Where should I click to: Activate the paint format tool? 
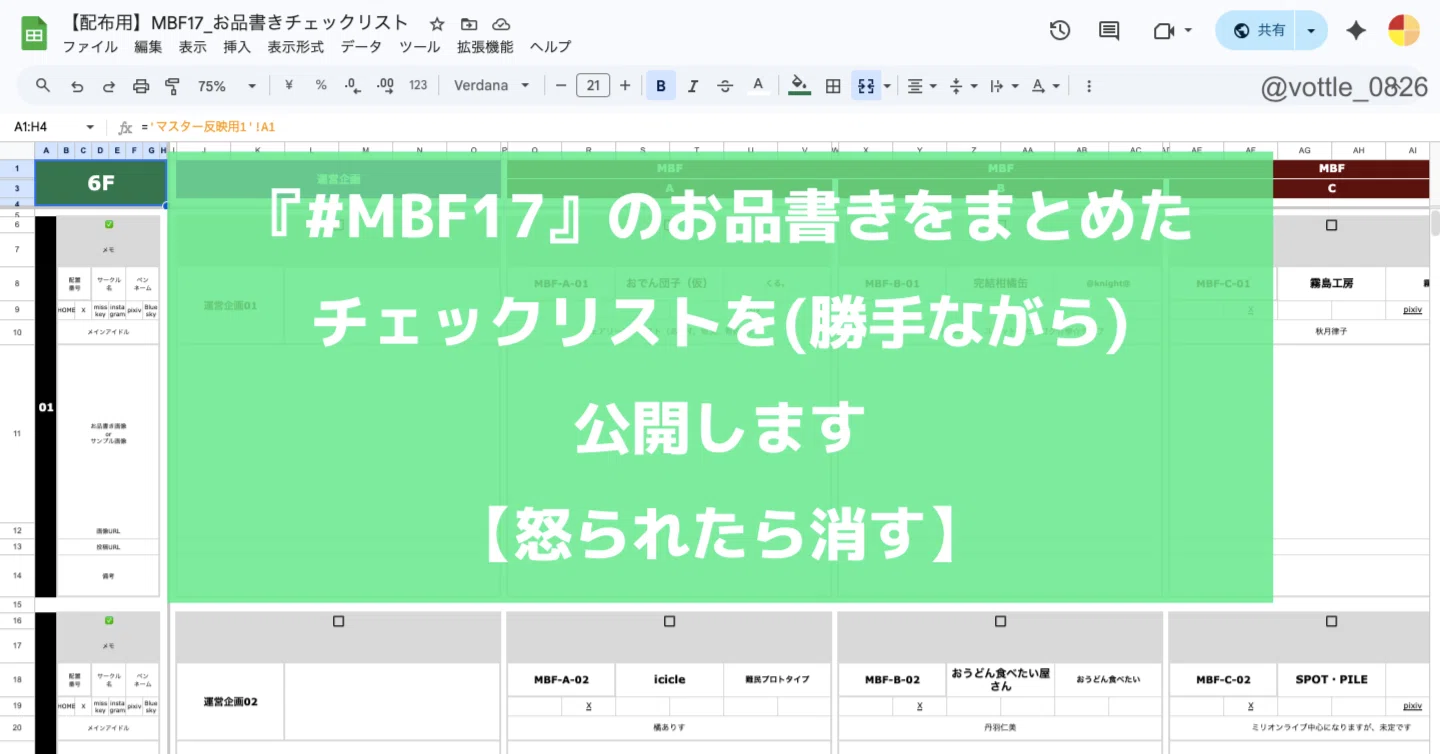172,86
